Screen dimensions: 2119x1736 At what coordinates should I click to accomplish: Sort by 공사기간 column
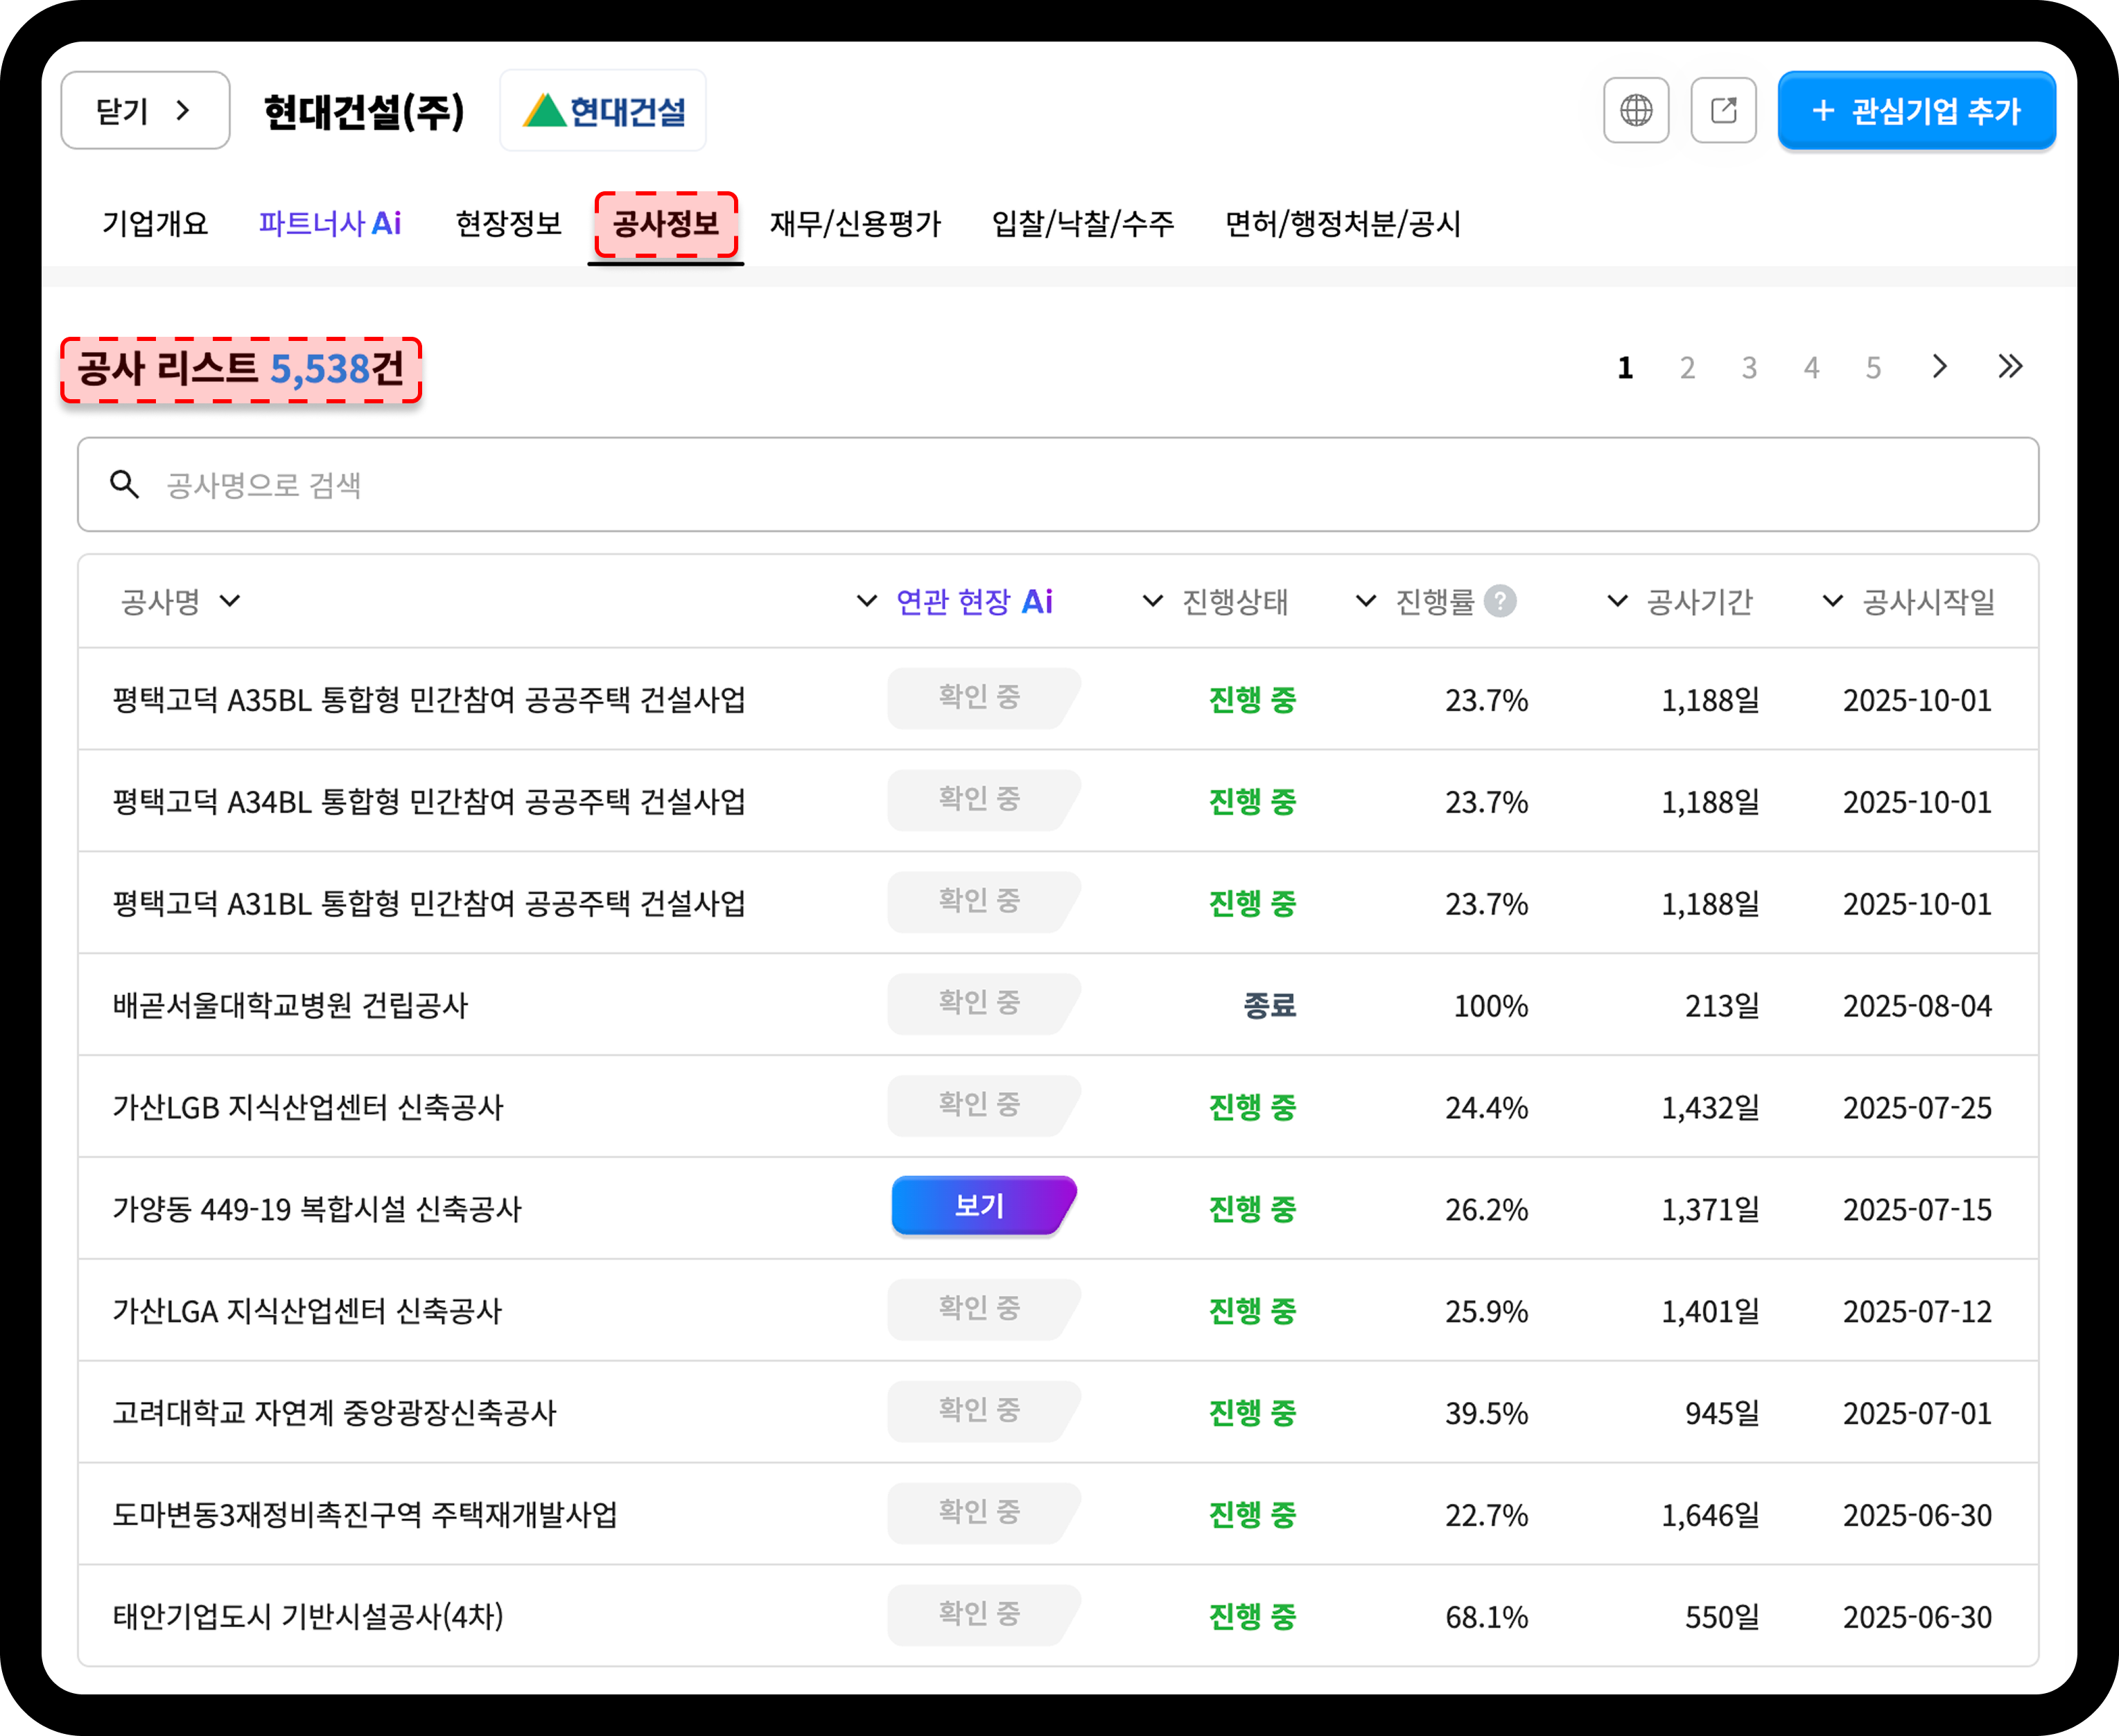point(1680,601)
